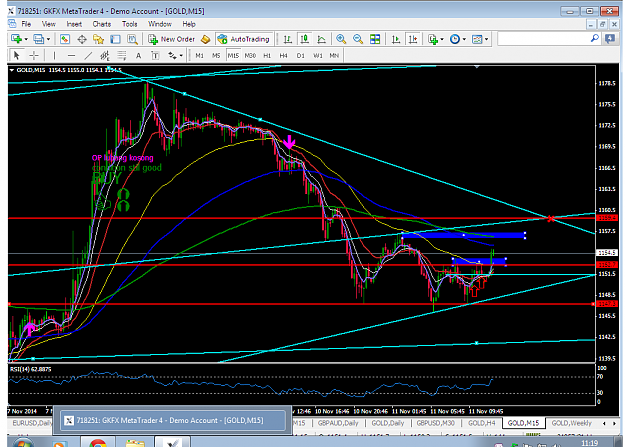Expand the Templates dropdown arrow
Viewport: 625px width, 447px height.
[486, 39]
